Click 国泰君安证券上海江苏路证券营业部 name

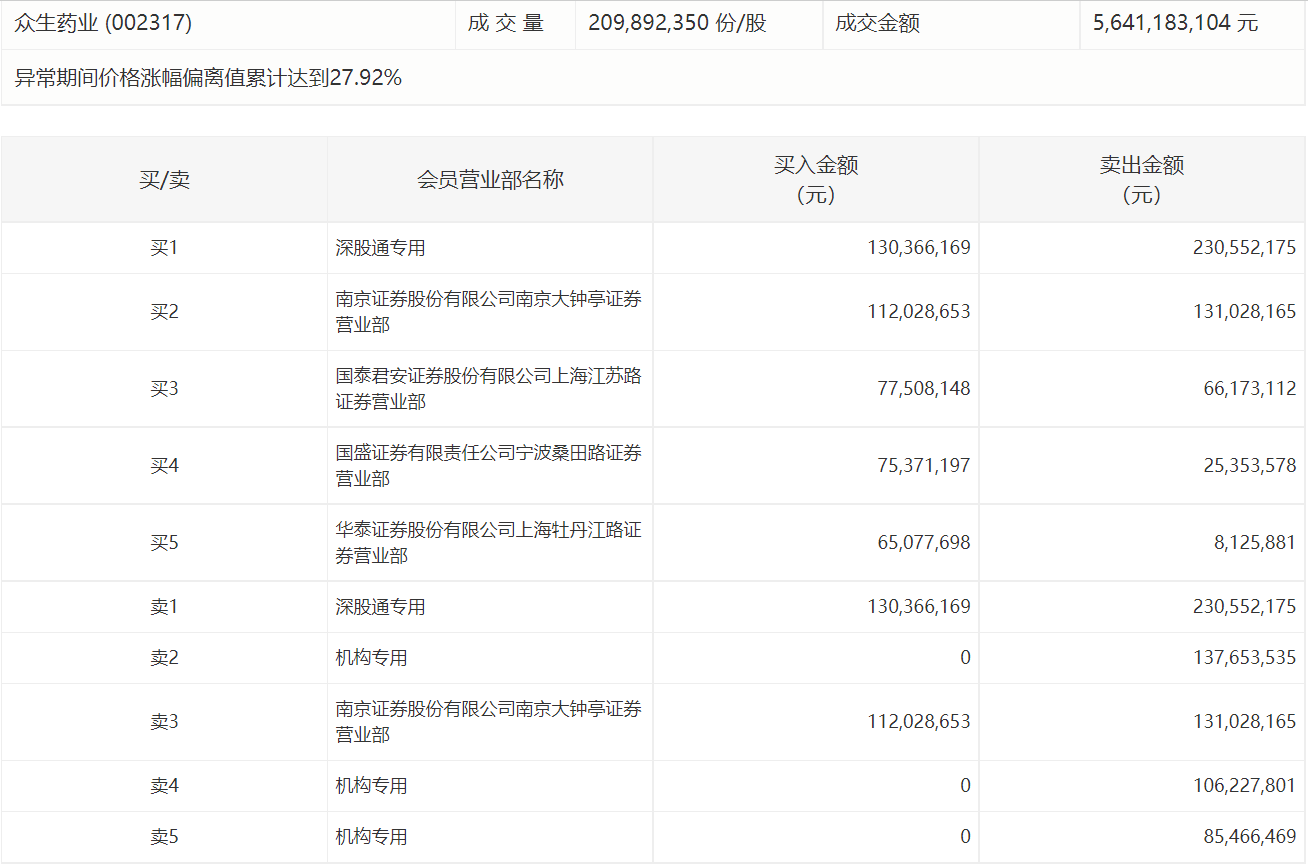point(489,389)
